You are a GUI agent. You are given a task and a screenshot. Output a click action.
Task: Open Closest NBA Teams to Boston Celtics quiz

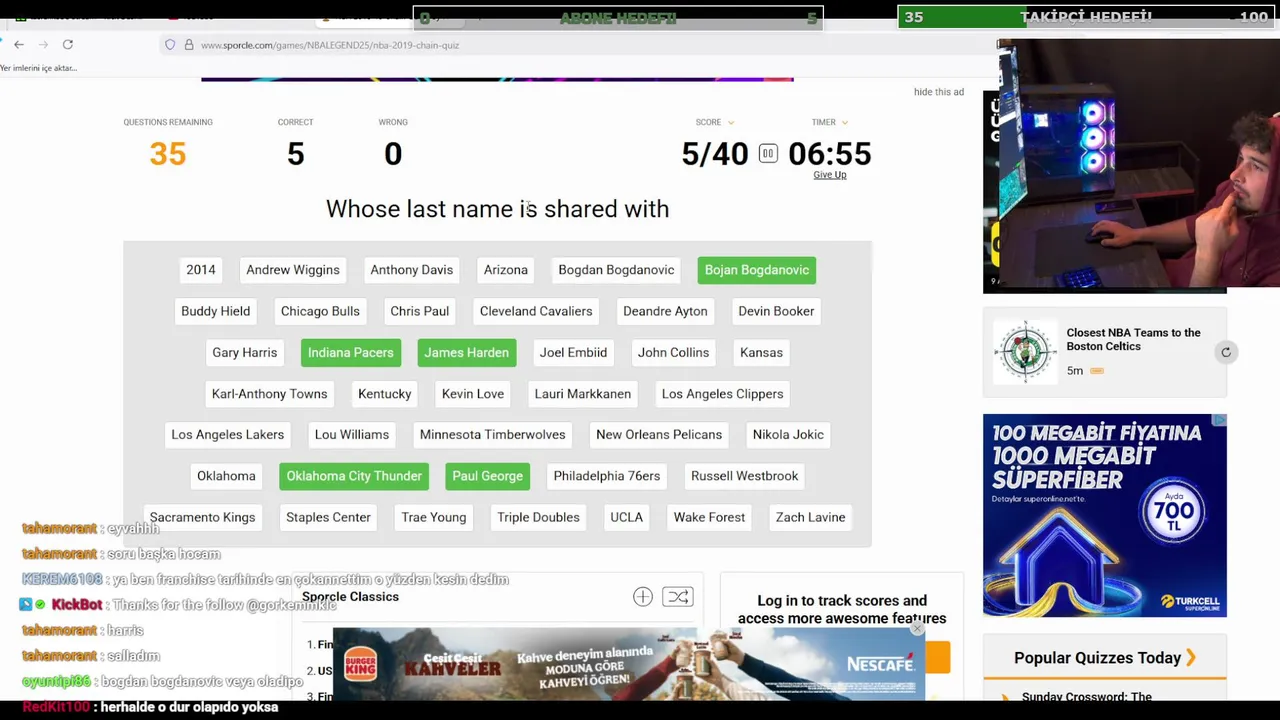[1133, 339]
